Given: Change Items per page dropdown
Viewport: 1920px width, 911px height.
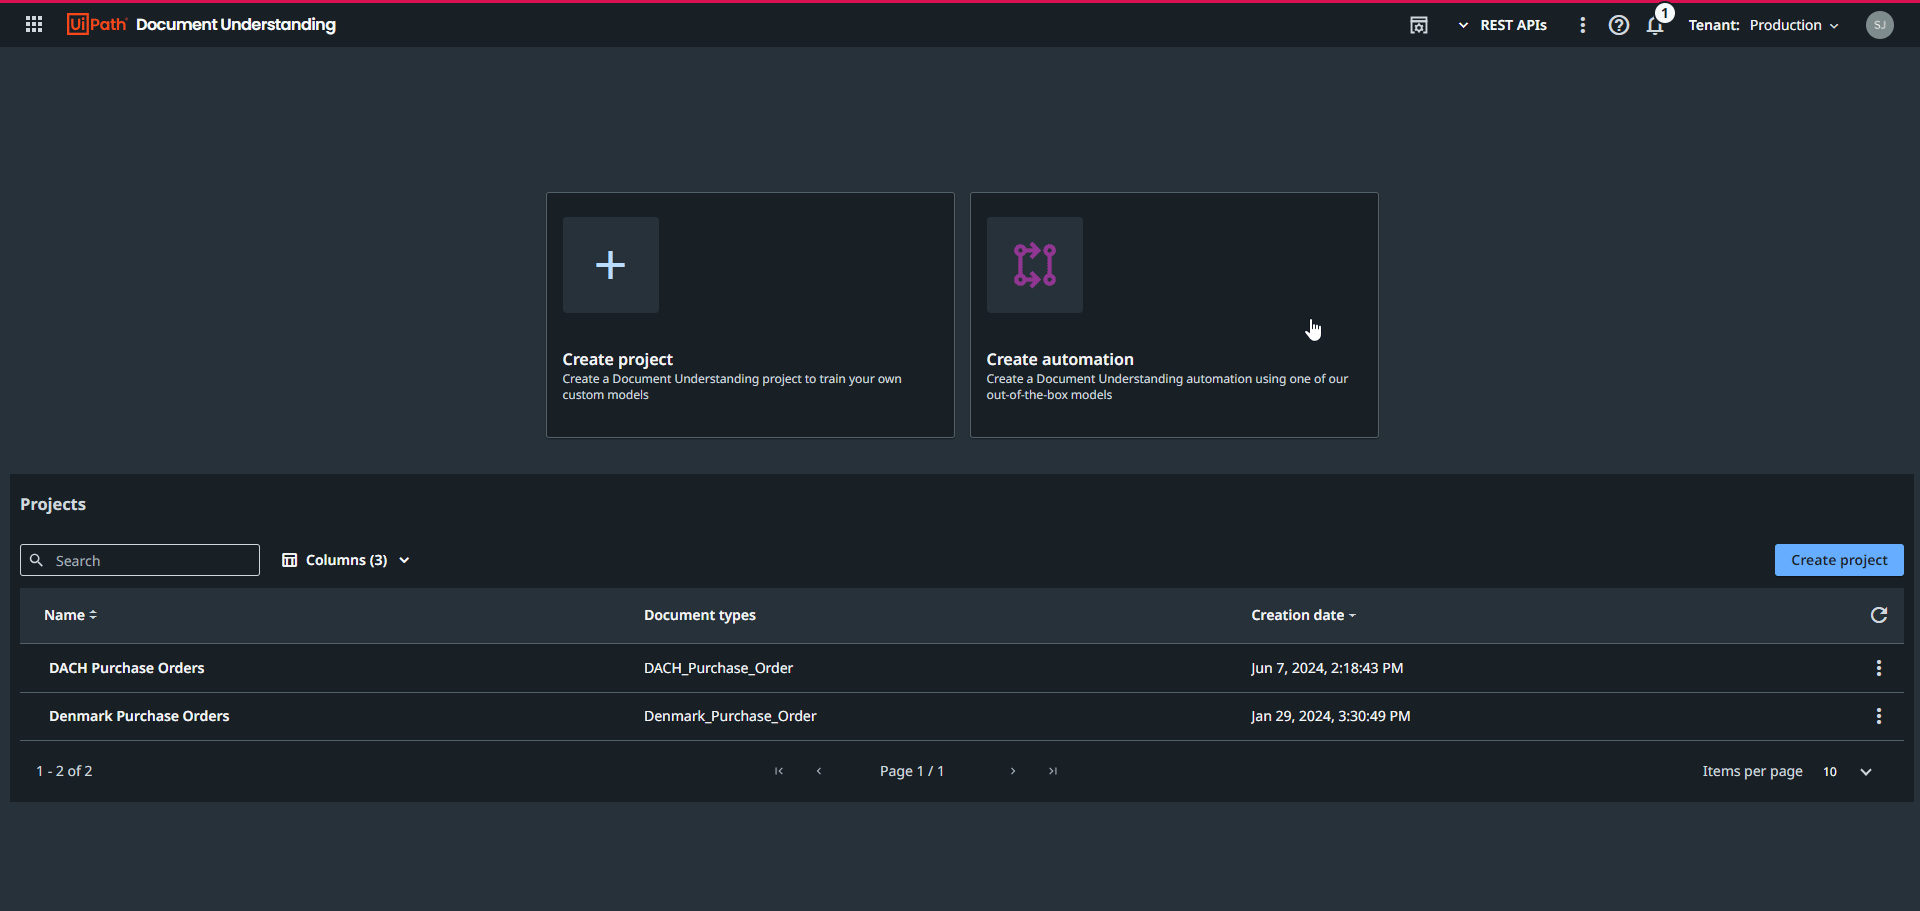Looking at the screenshot, I should [1847, 771].
